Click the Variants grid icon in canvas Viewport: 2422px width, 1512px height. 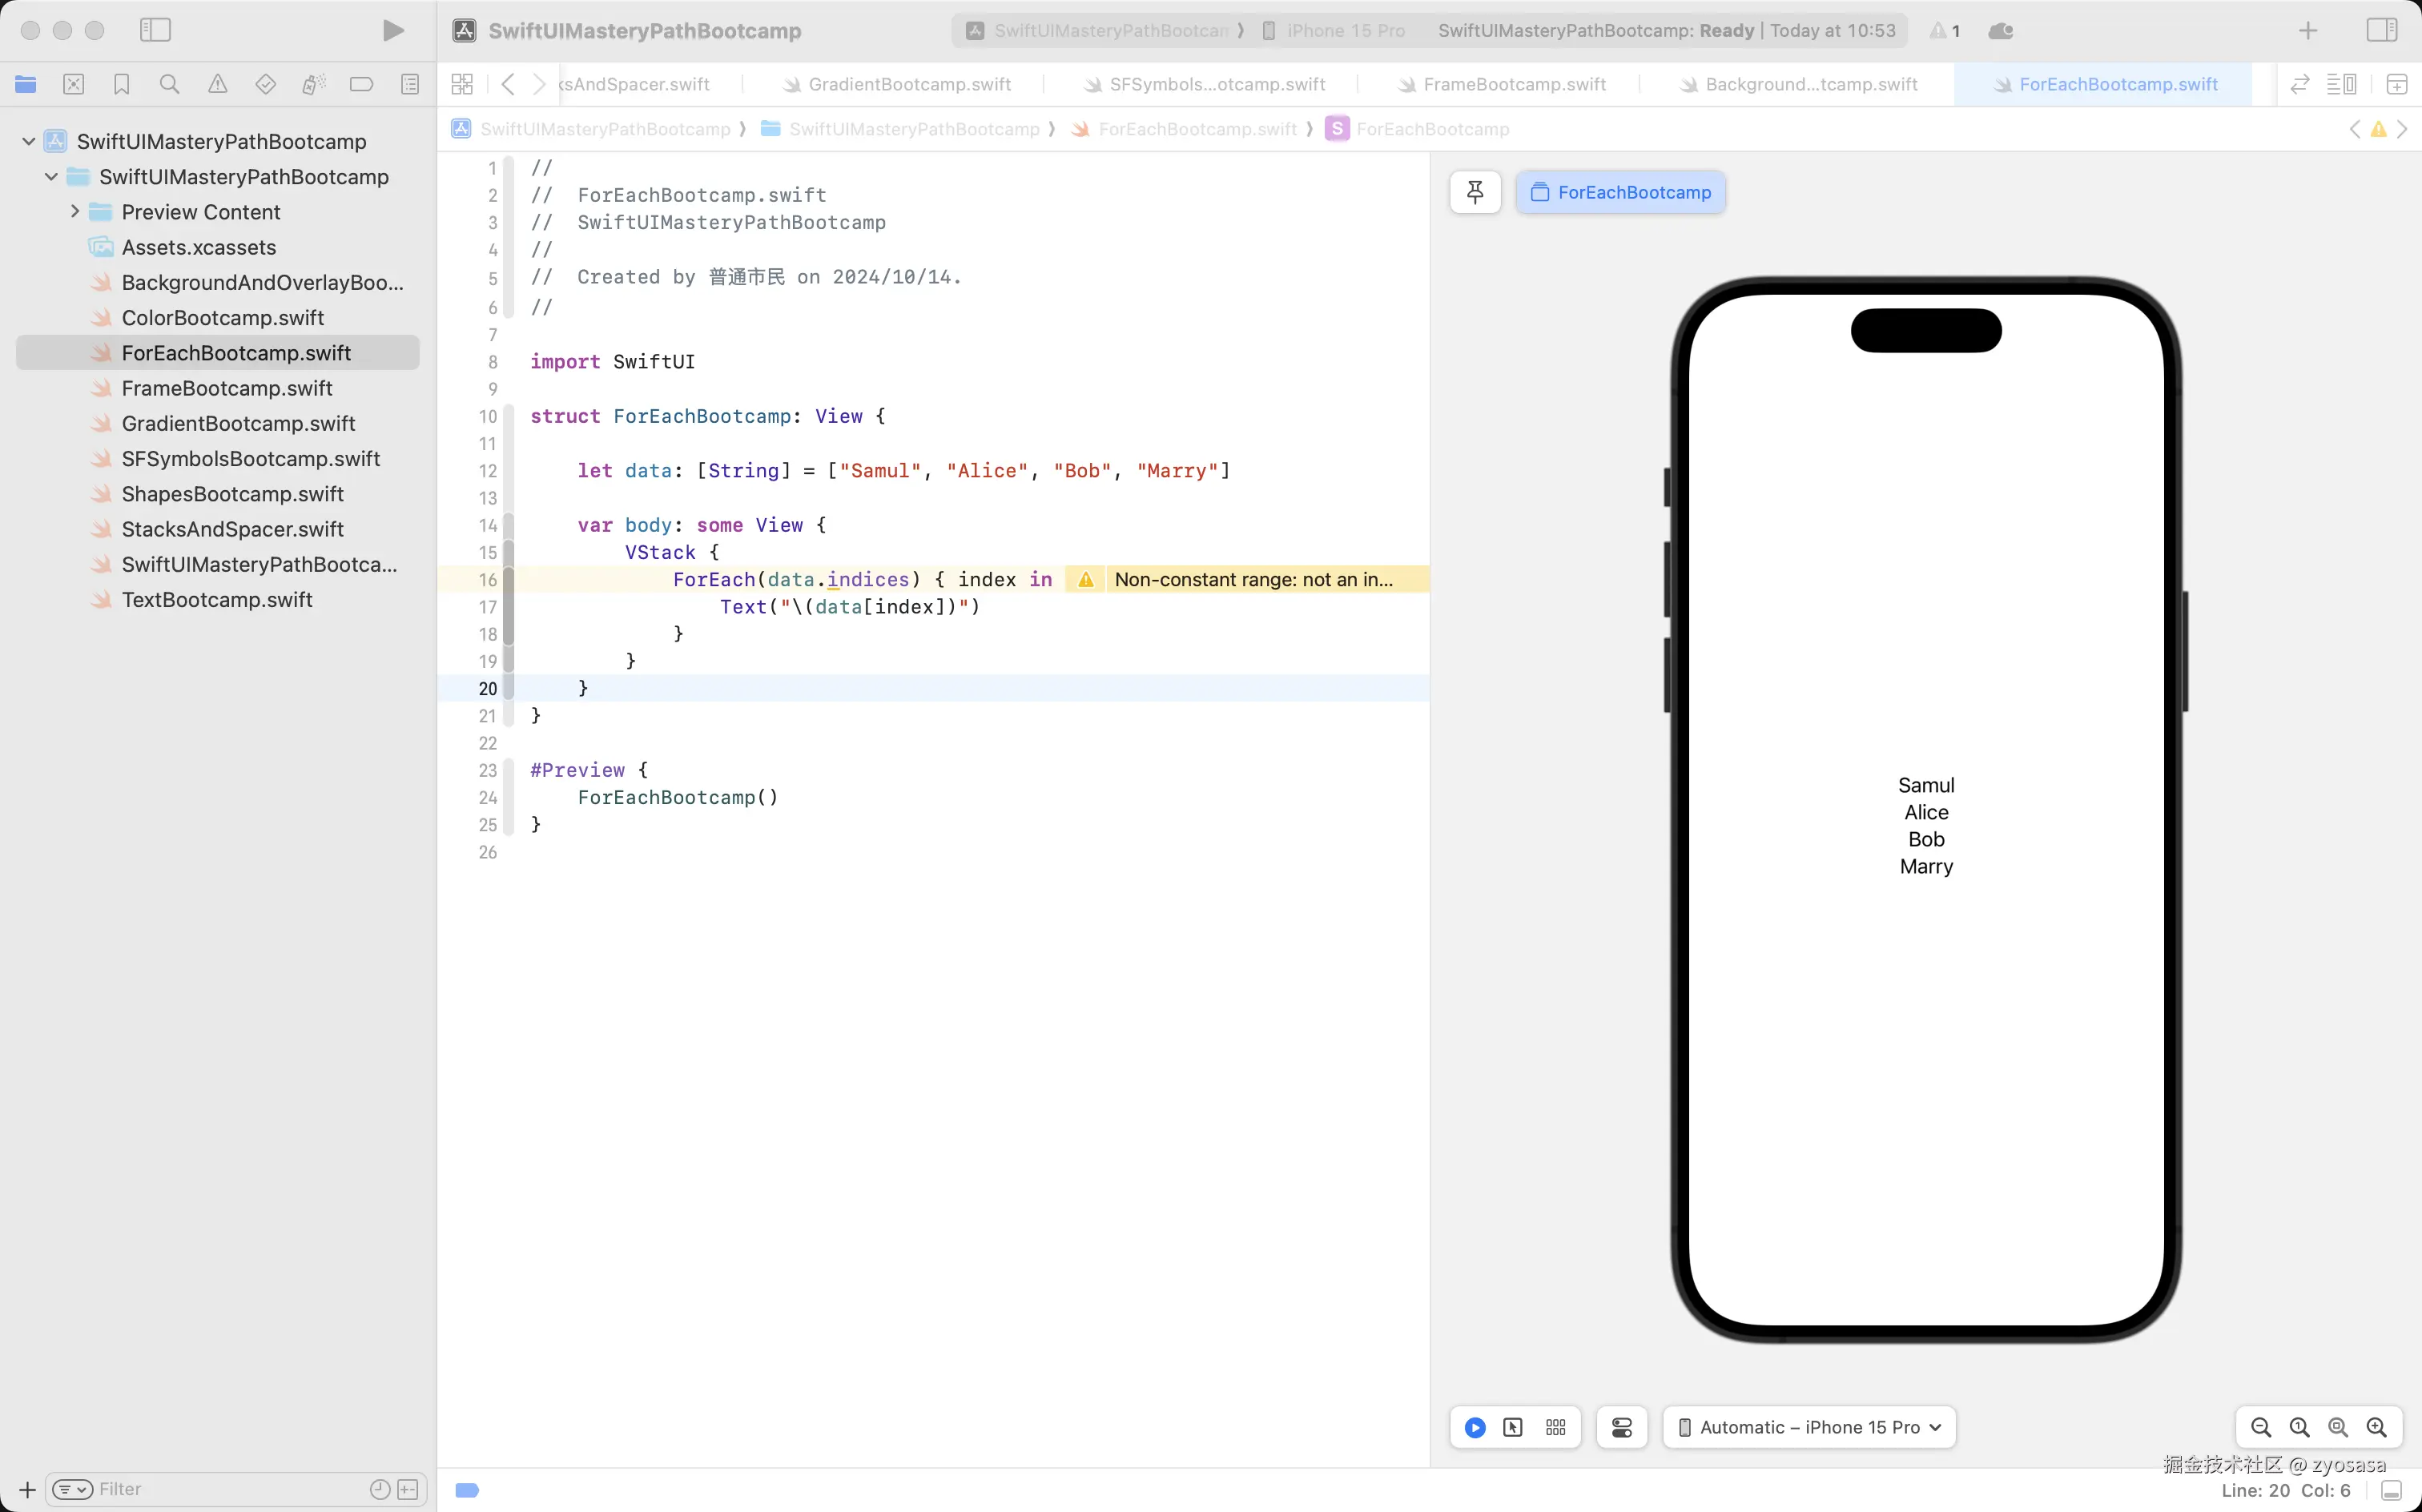tap(1555, 1427)
